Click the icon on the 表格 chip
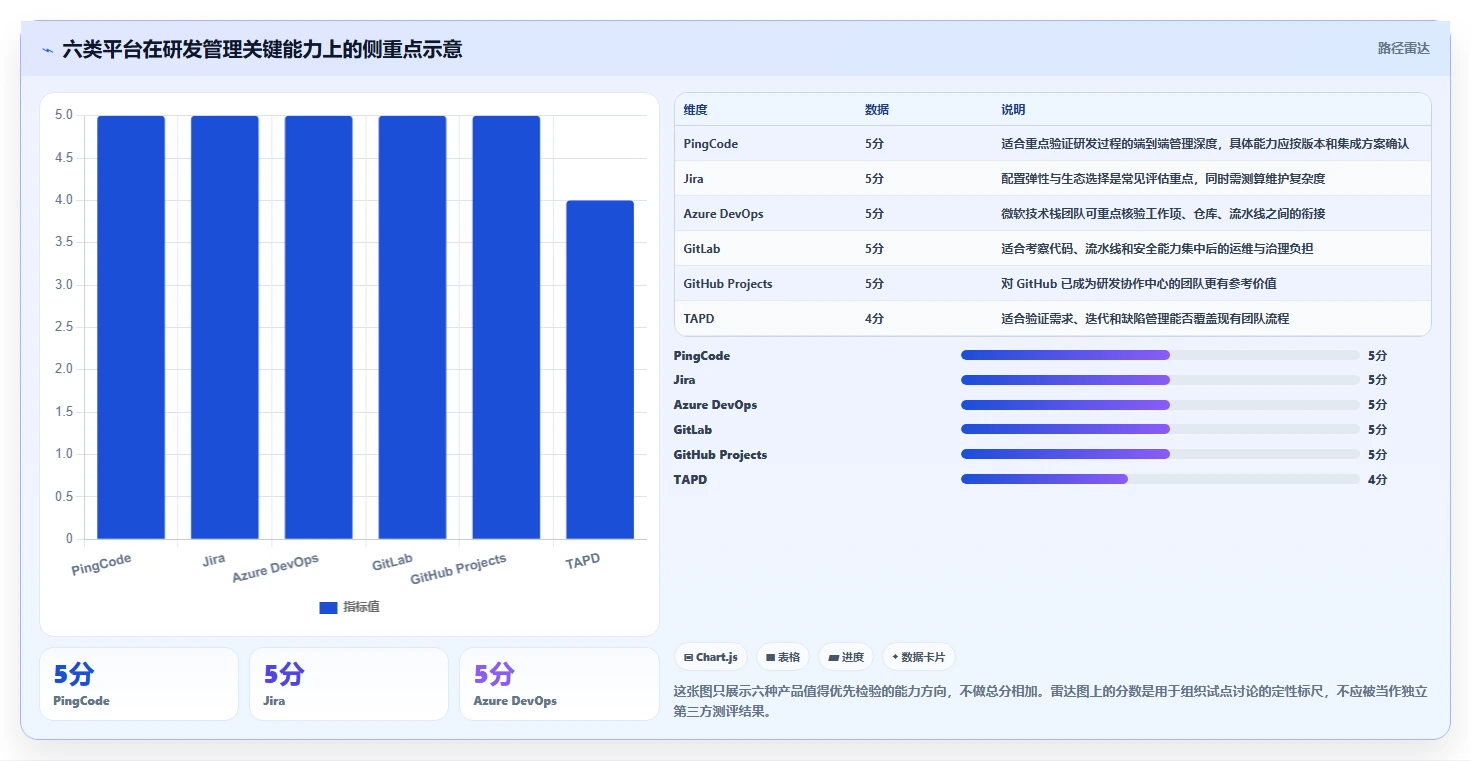 (771, 657)
